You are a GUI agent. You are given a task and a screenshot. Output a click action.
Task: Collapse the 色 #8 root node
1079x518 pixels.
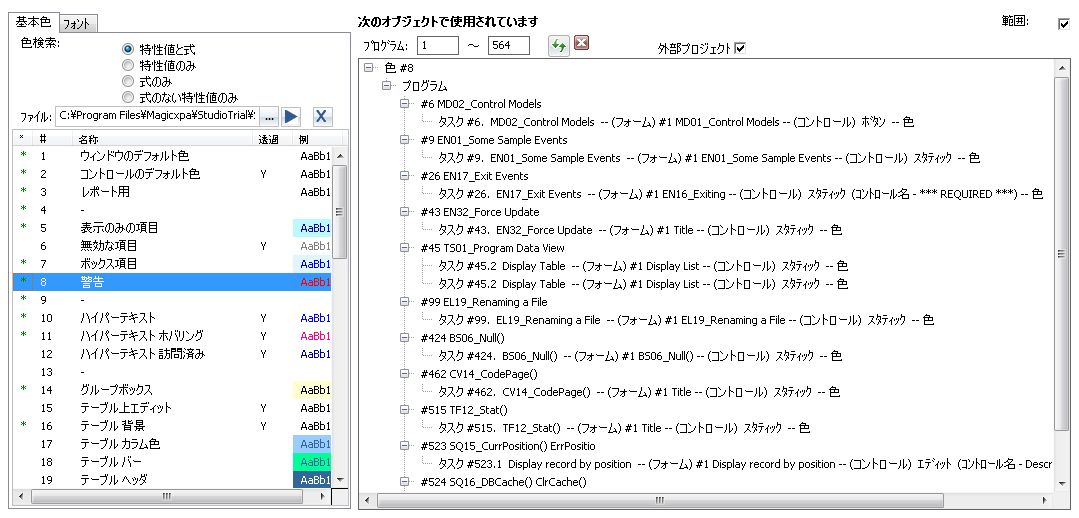point(368,68)
